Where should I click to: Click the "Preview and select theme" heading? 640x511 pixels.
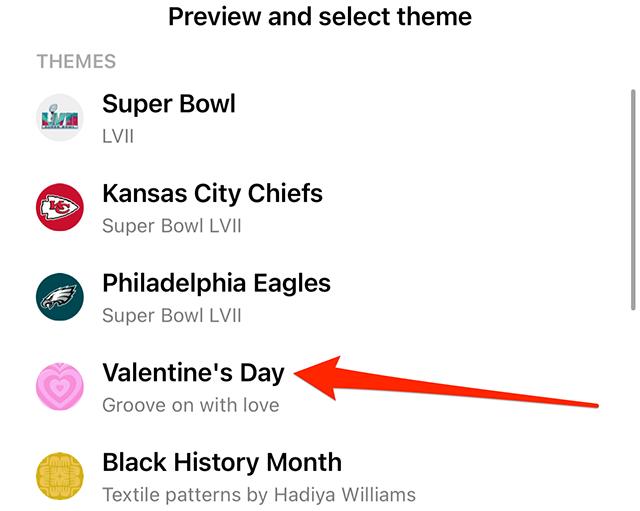(x=320, y=17)
